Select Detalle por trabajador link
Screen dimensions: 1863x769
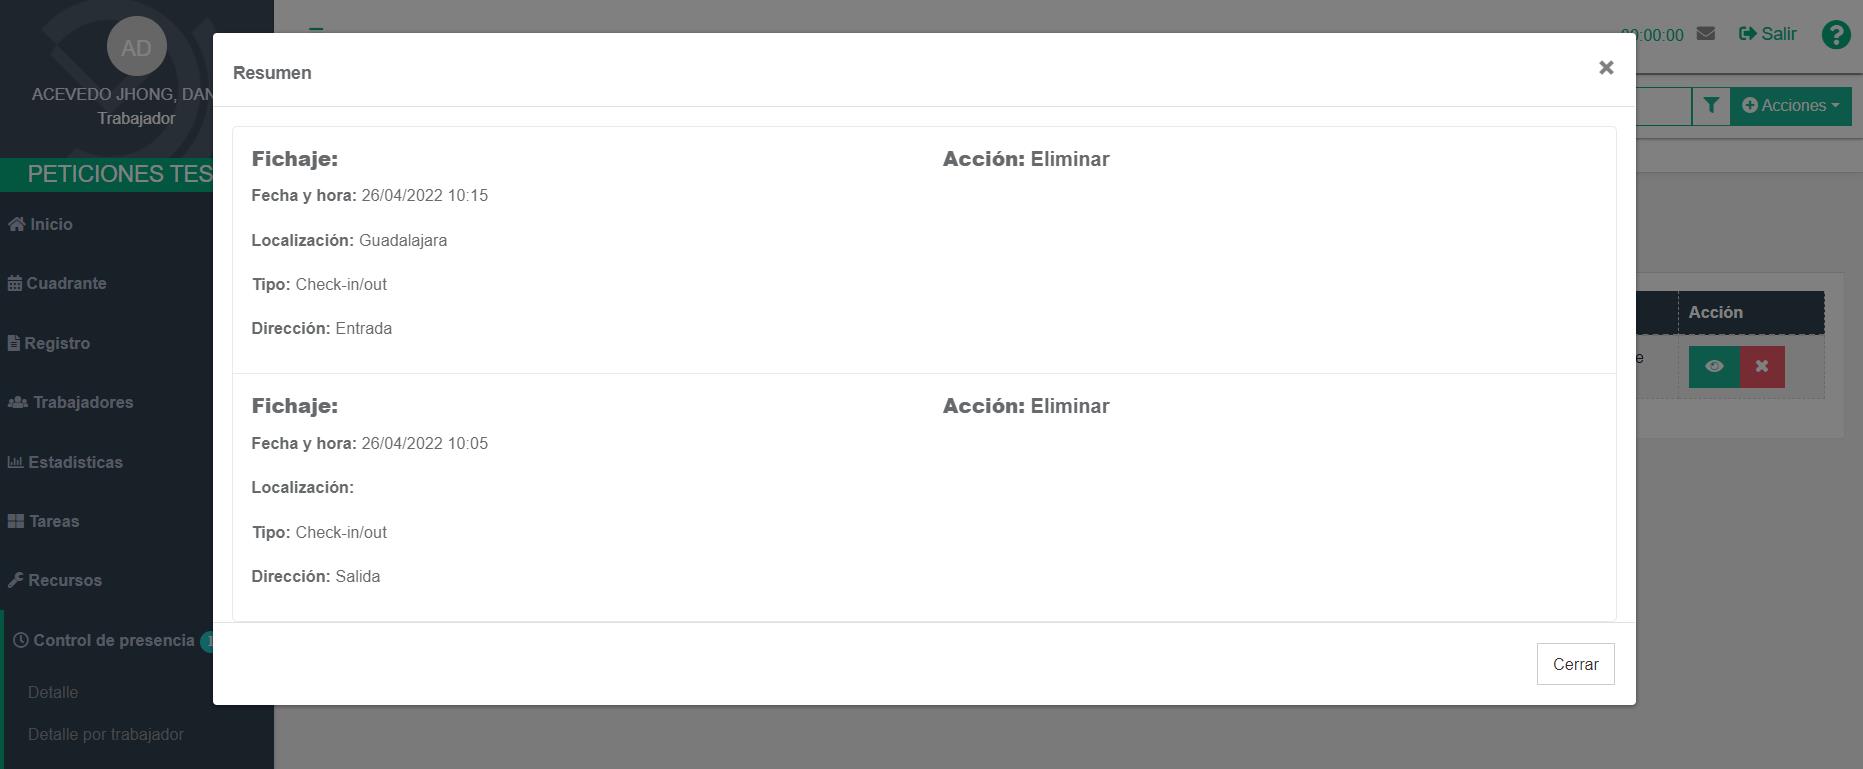point(105,734)
